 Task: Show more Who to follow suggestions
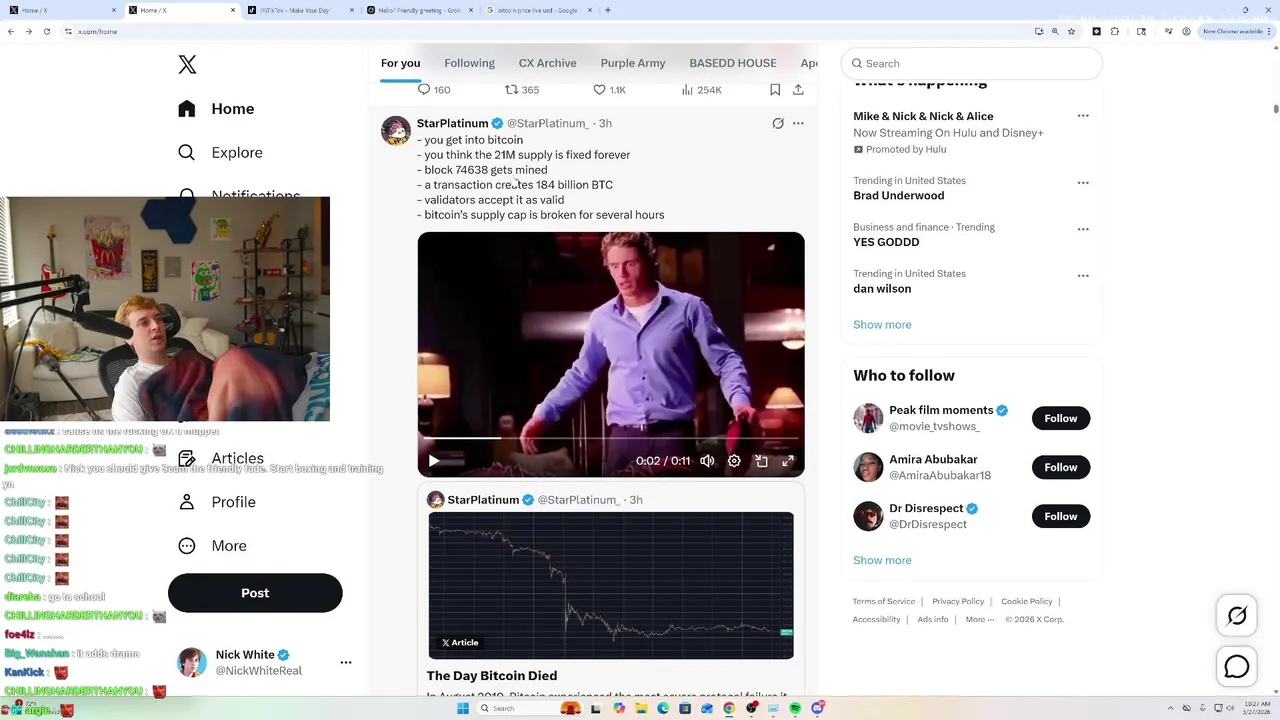pyautogui.click(x=882, y=561)
